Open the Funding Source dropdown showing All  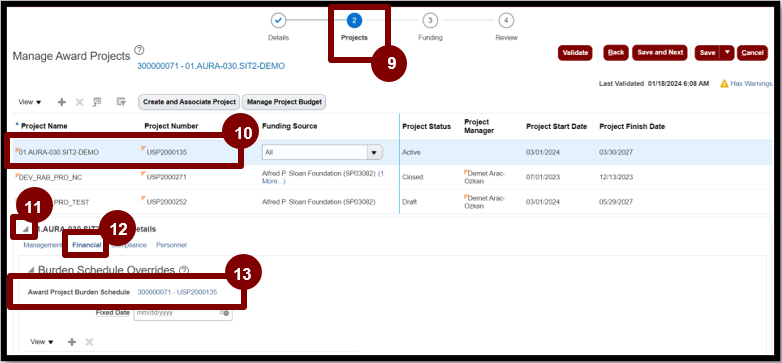pyautogui.click(x=375, y=153)
